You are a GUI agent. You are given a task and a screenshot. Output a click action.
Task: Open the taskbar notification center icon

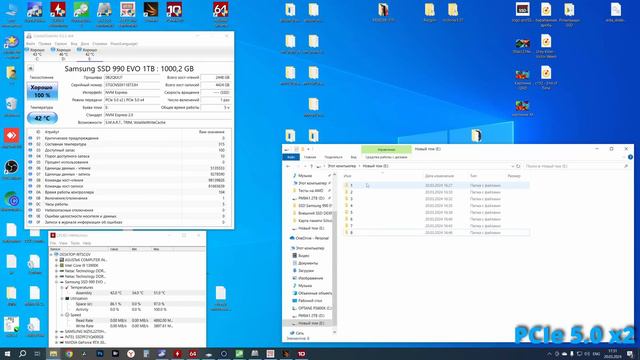pyautogui.click(x=630, y=353)
